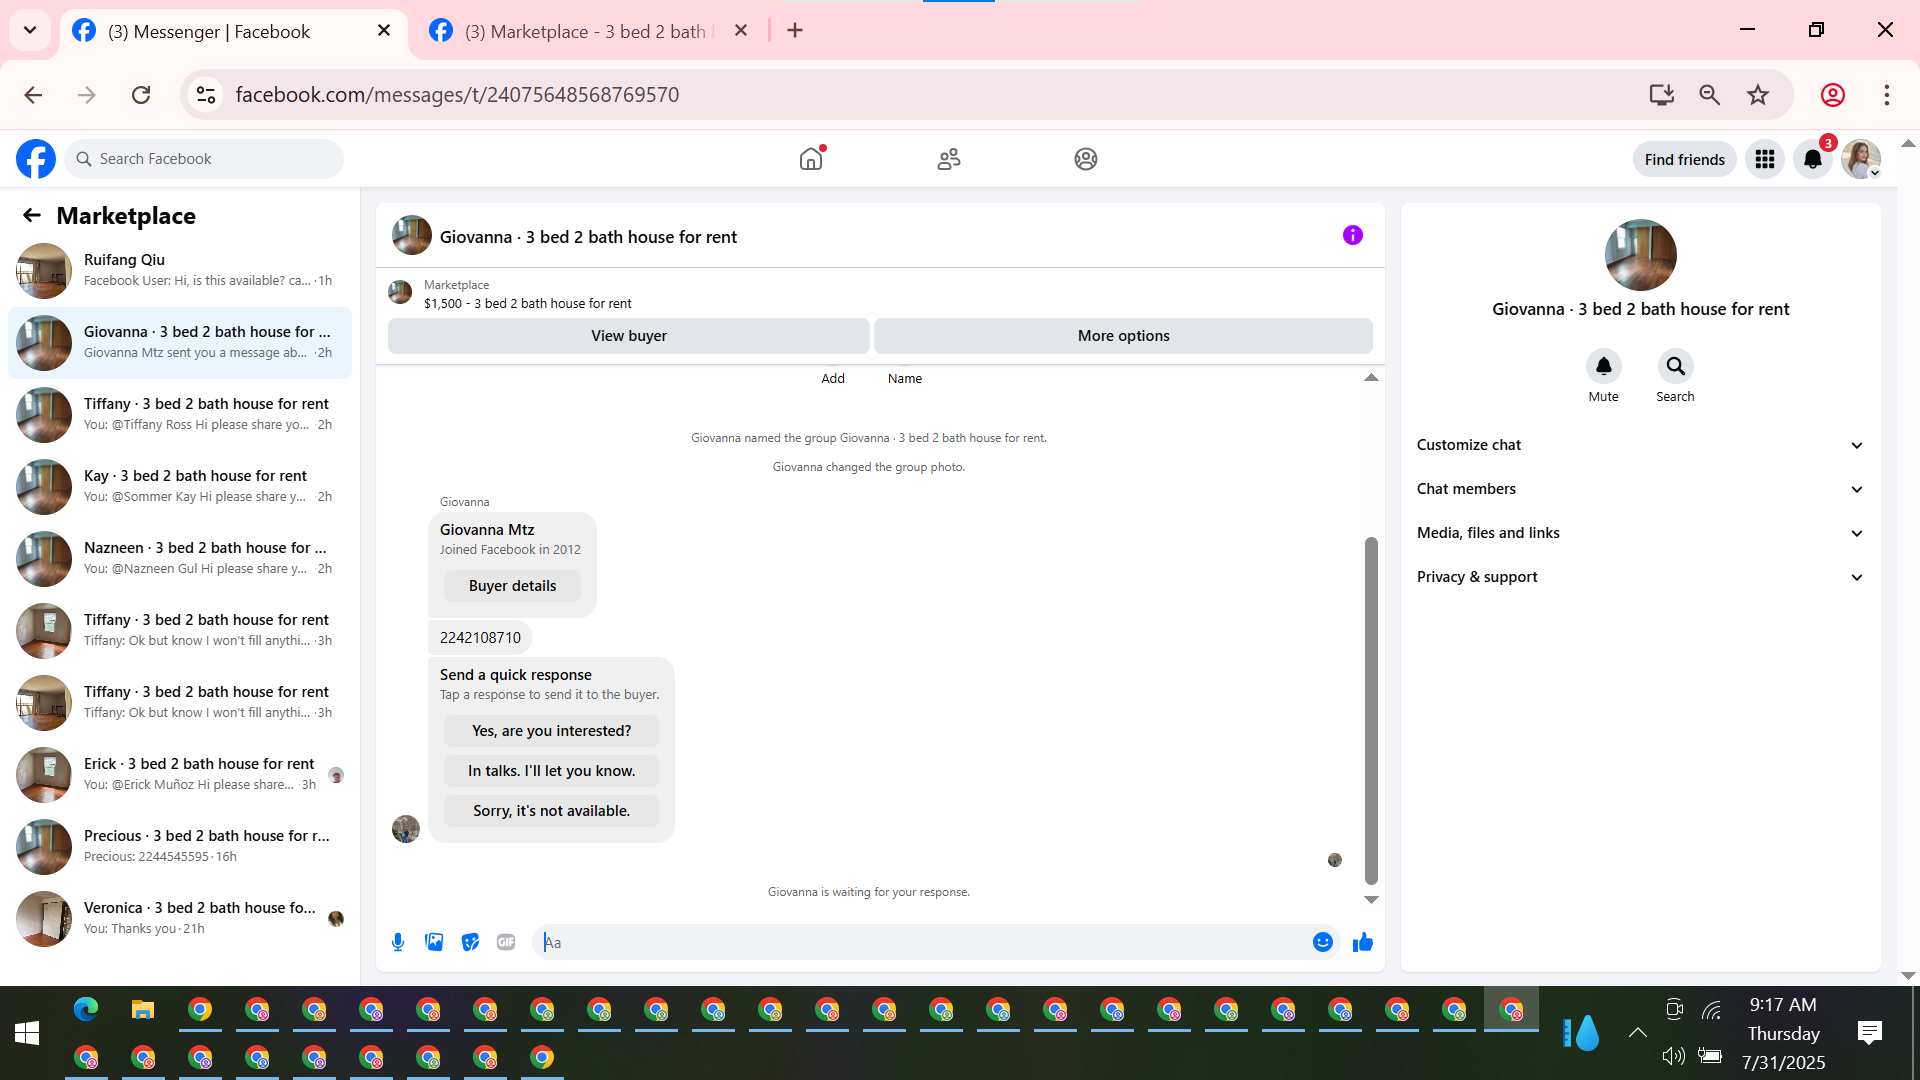Expand Privacy & support section
1920x1080 pixels.
tap(1640, 577)
